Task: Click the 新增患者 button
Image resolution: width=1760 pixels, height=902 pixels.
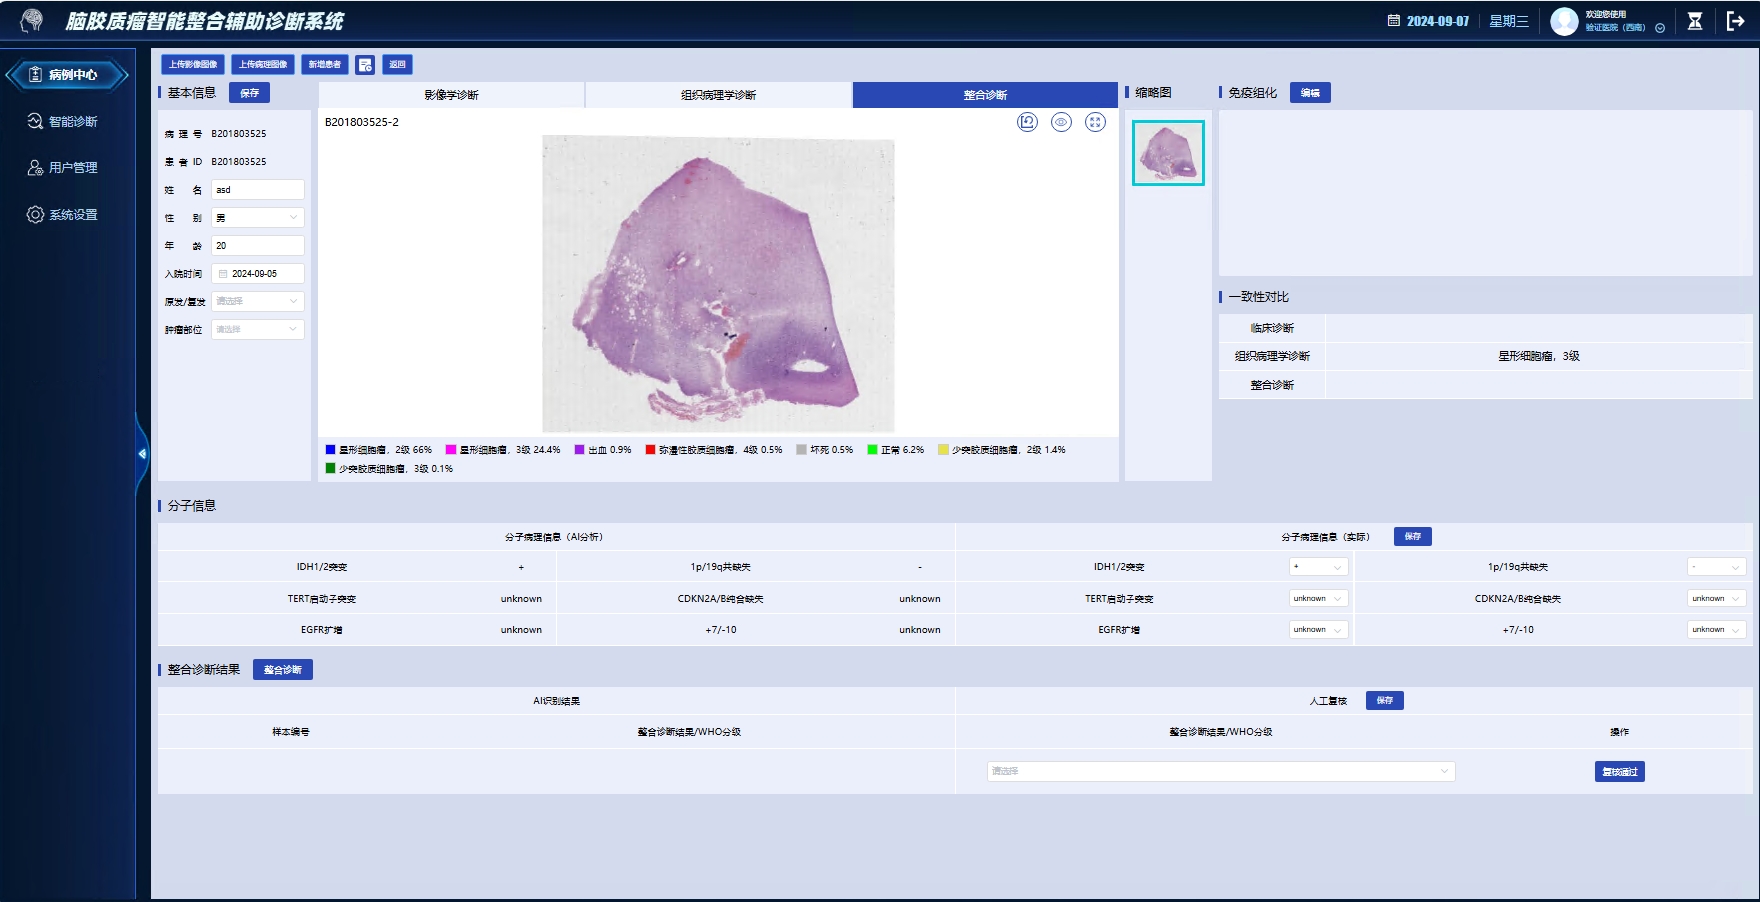Action: pos(325,64)
